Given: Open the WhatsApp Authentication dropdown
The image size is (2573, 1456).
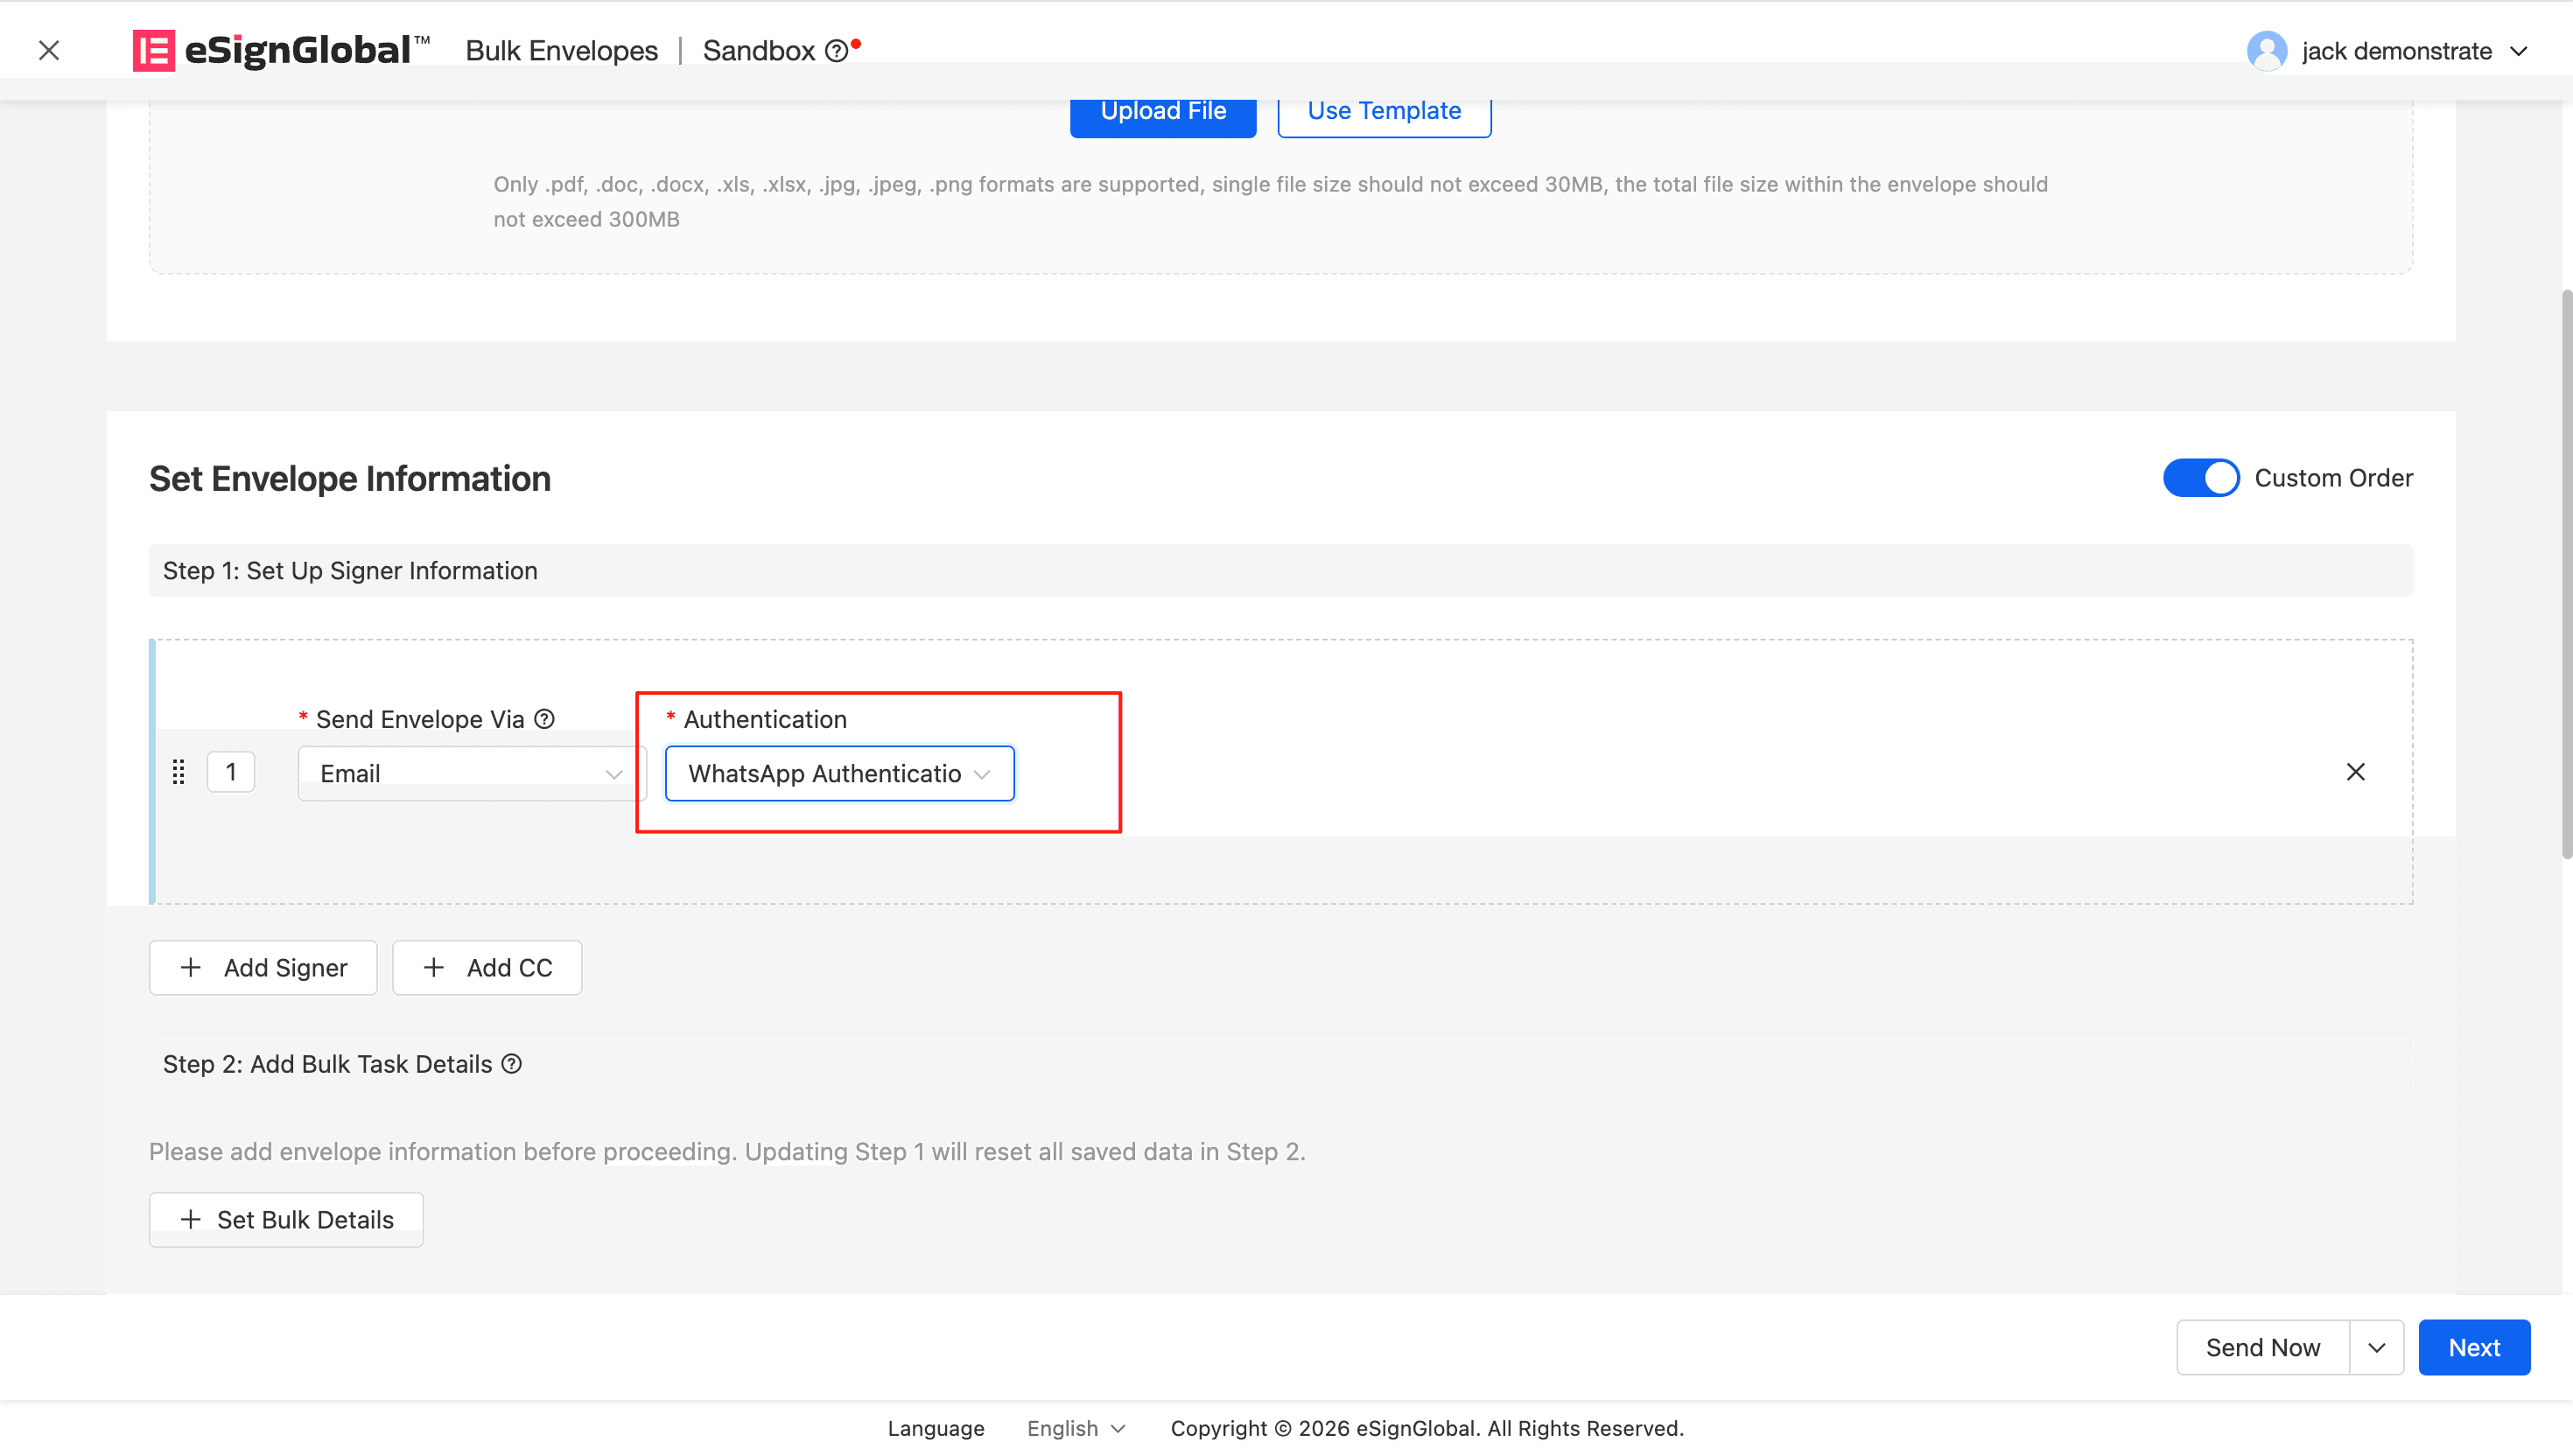Looking at the screenshot, I should click(x=839, y=773).
